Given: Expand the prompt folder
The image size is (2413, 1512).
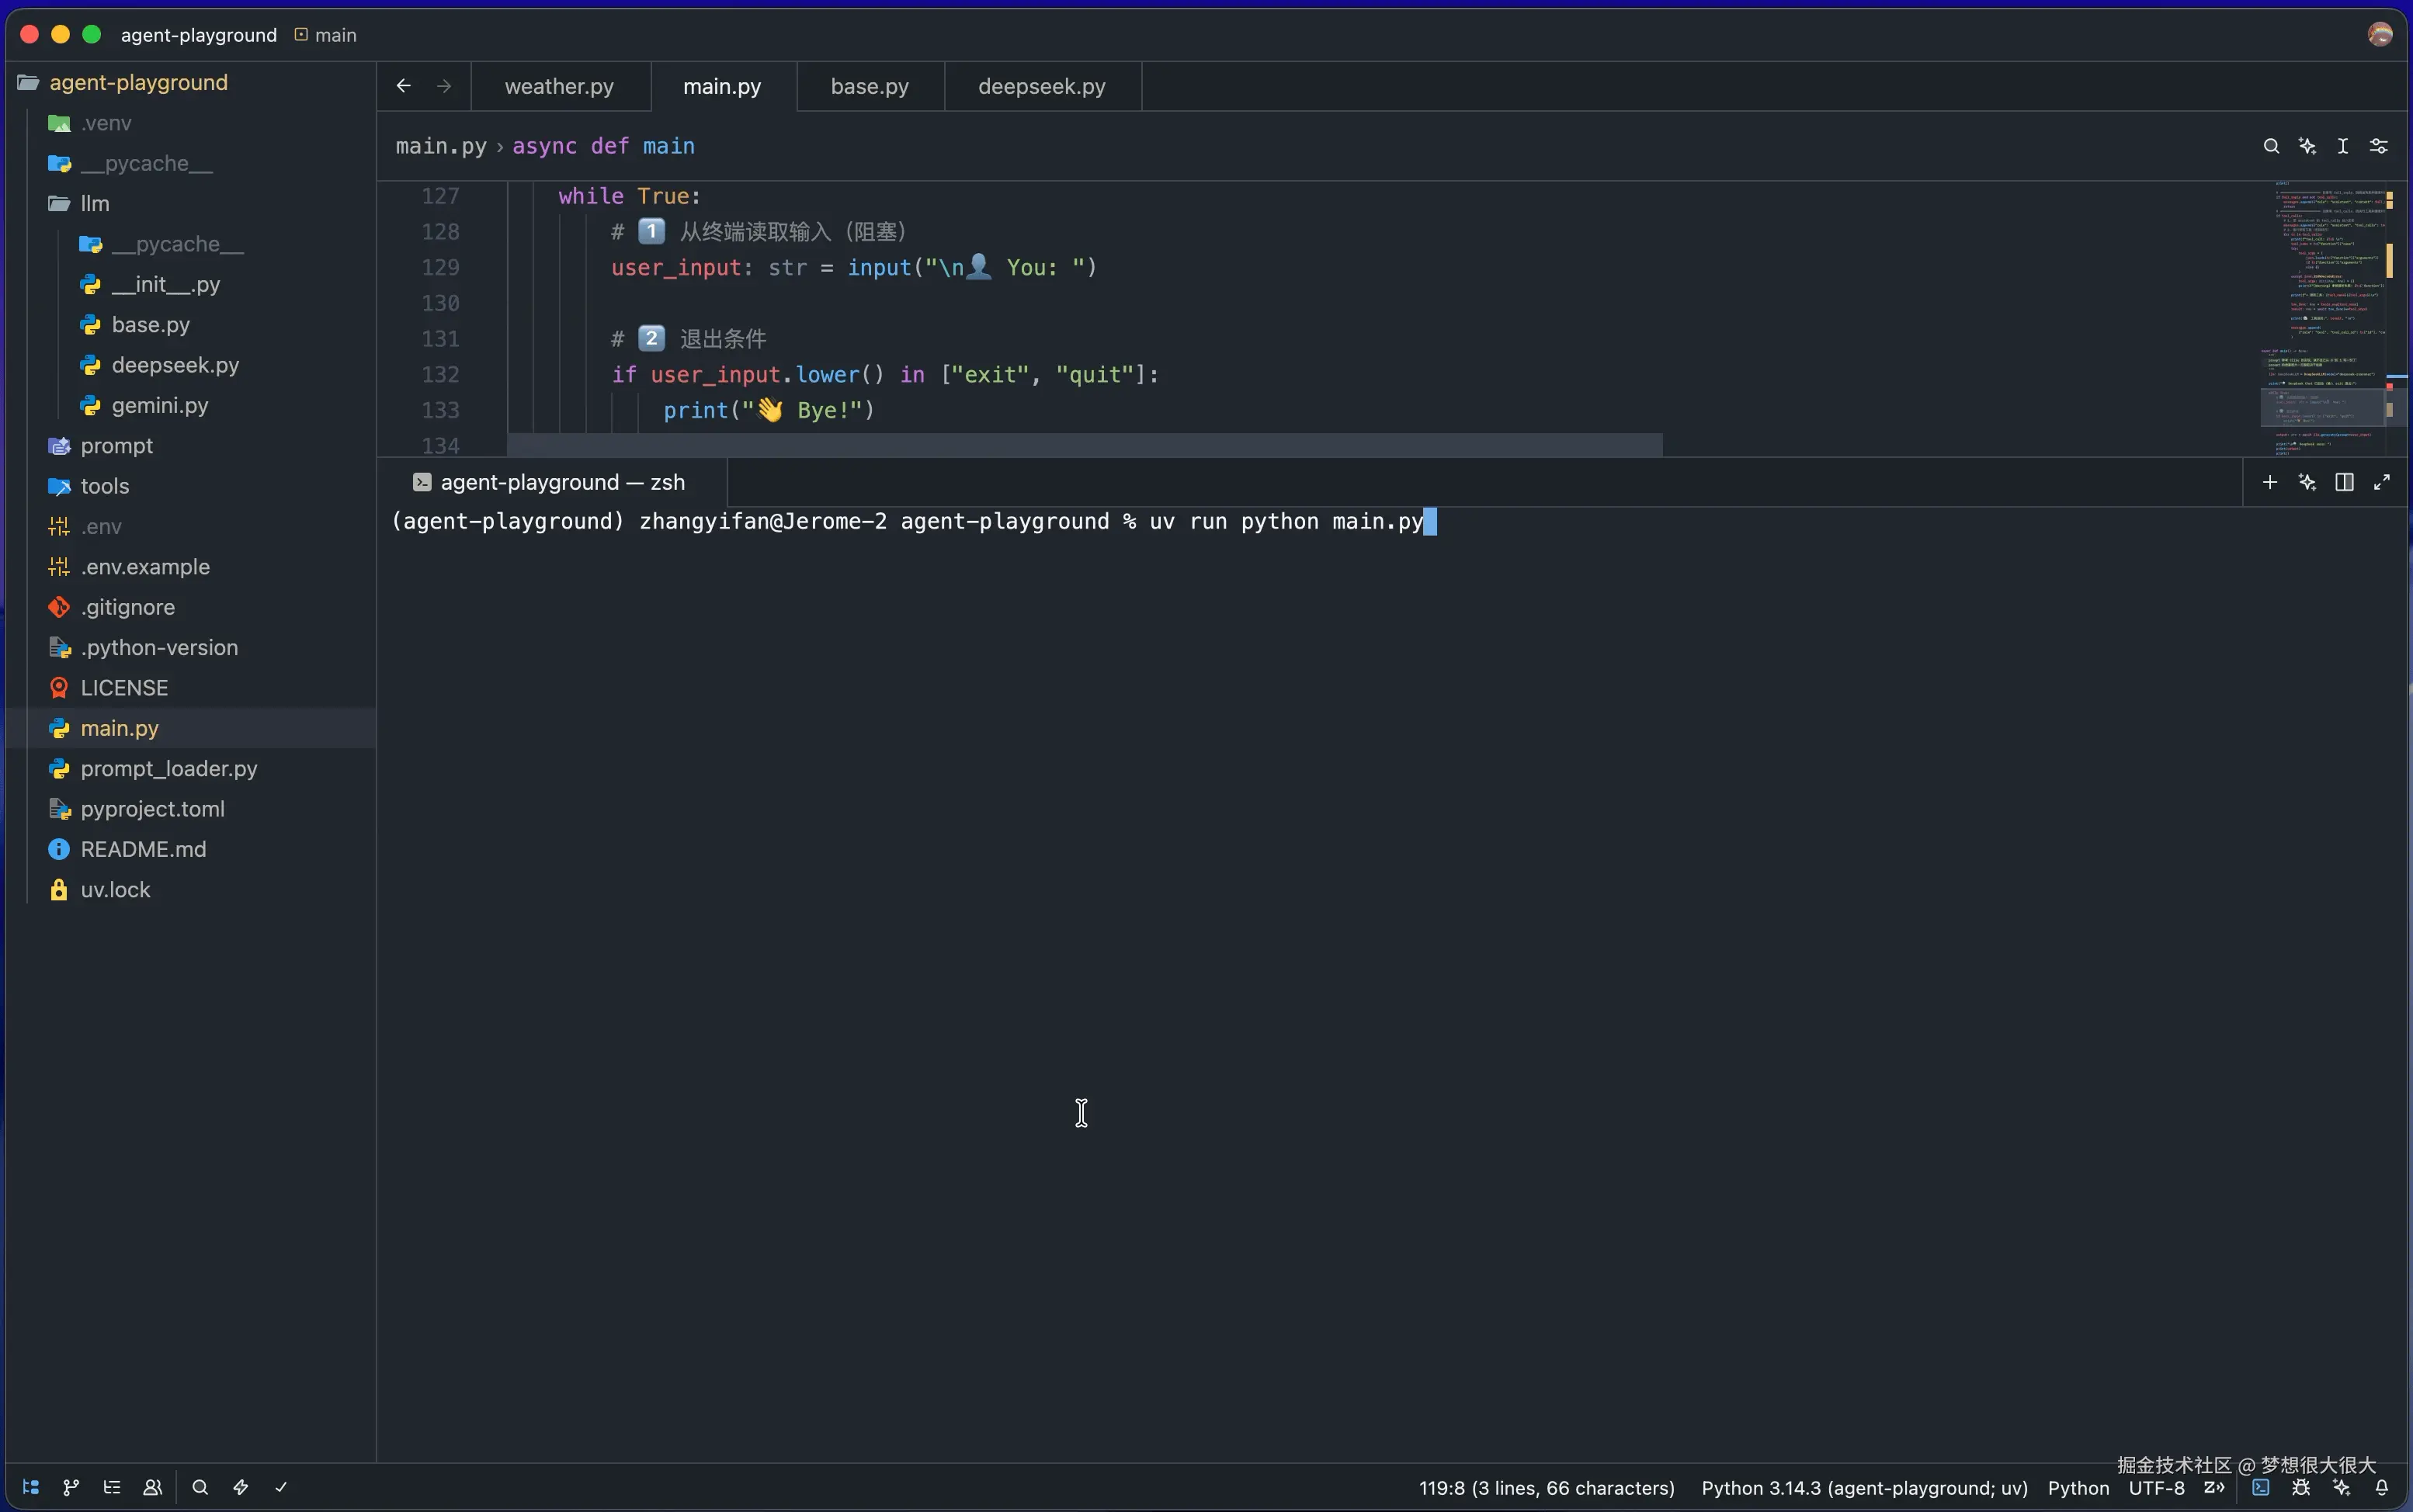Looking at the screenshot, I should 116,446.
